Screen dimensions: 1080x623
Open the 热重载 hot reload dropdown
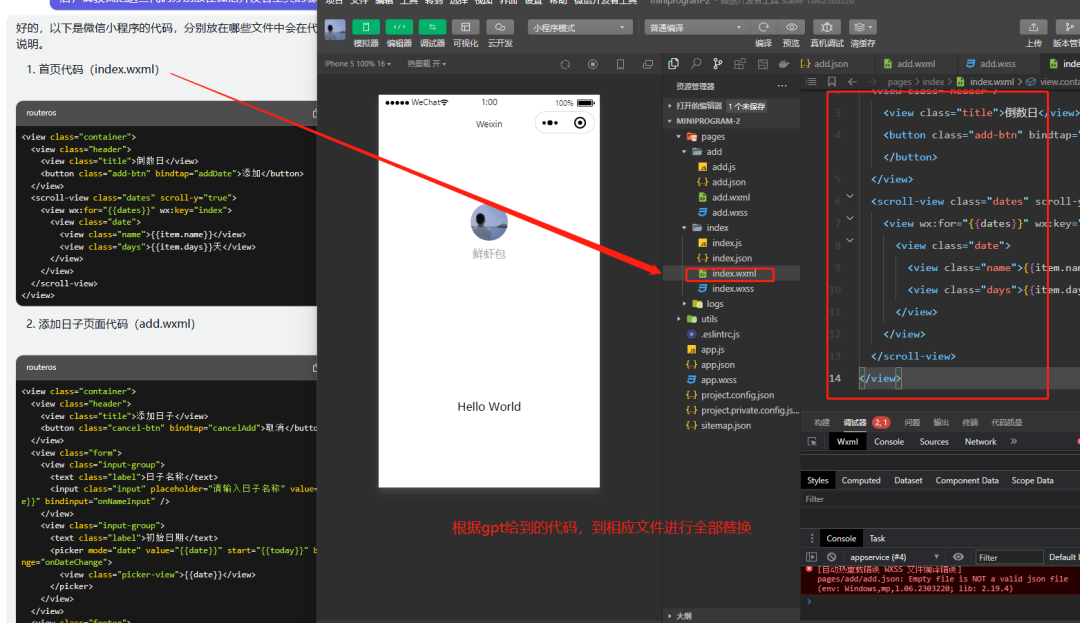tap(426, 63)
